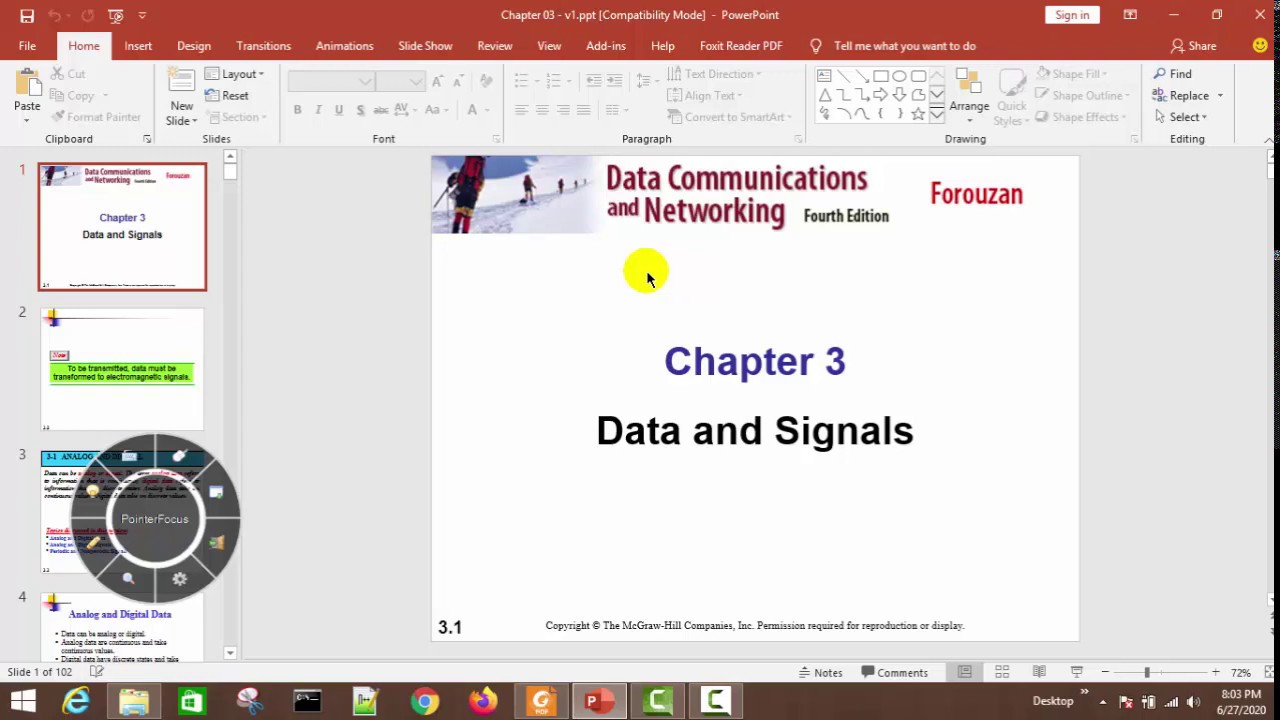Toggle Bold formatting
Viewport: 1280px width, 720px height.
[x=297, y=110]
